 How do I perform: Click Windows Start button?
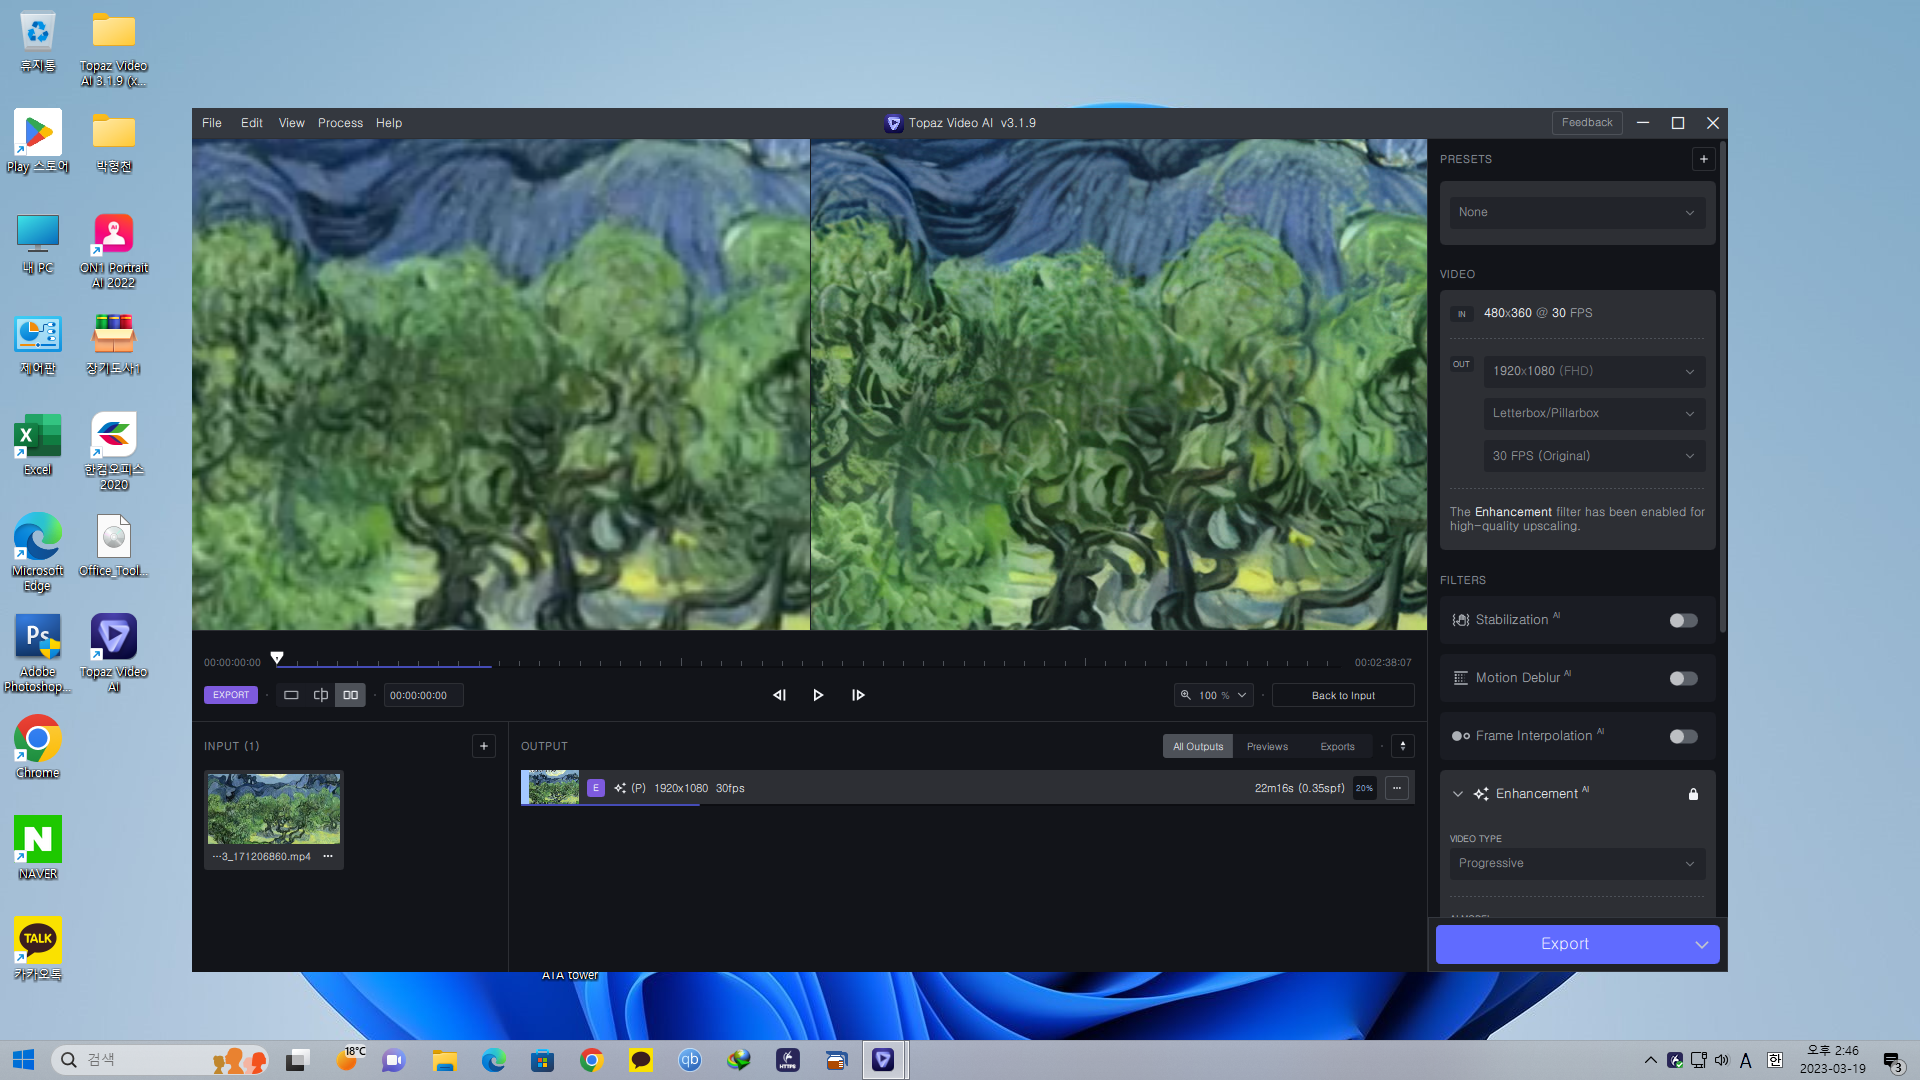tap(24, 1060)
